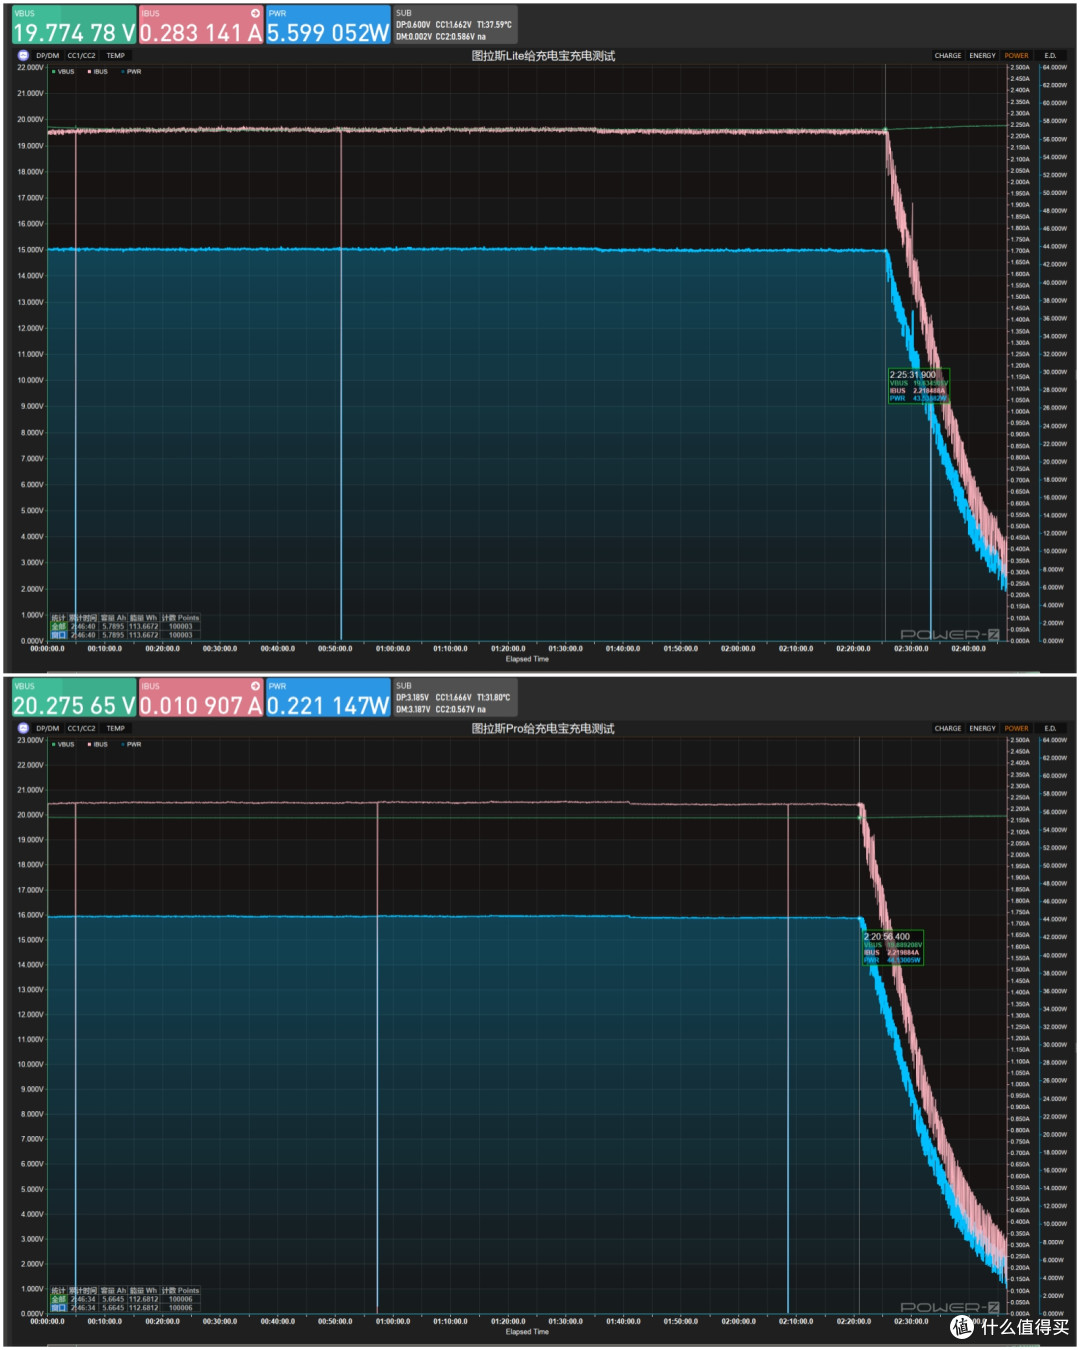Click the arrow icon in the top IBUS panel
The image size is (1080, 1350).
pos(255,13)
